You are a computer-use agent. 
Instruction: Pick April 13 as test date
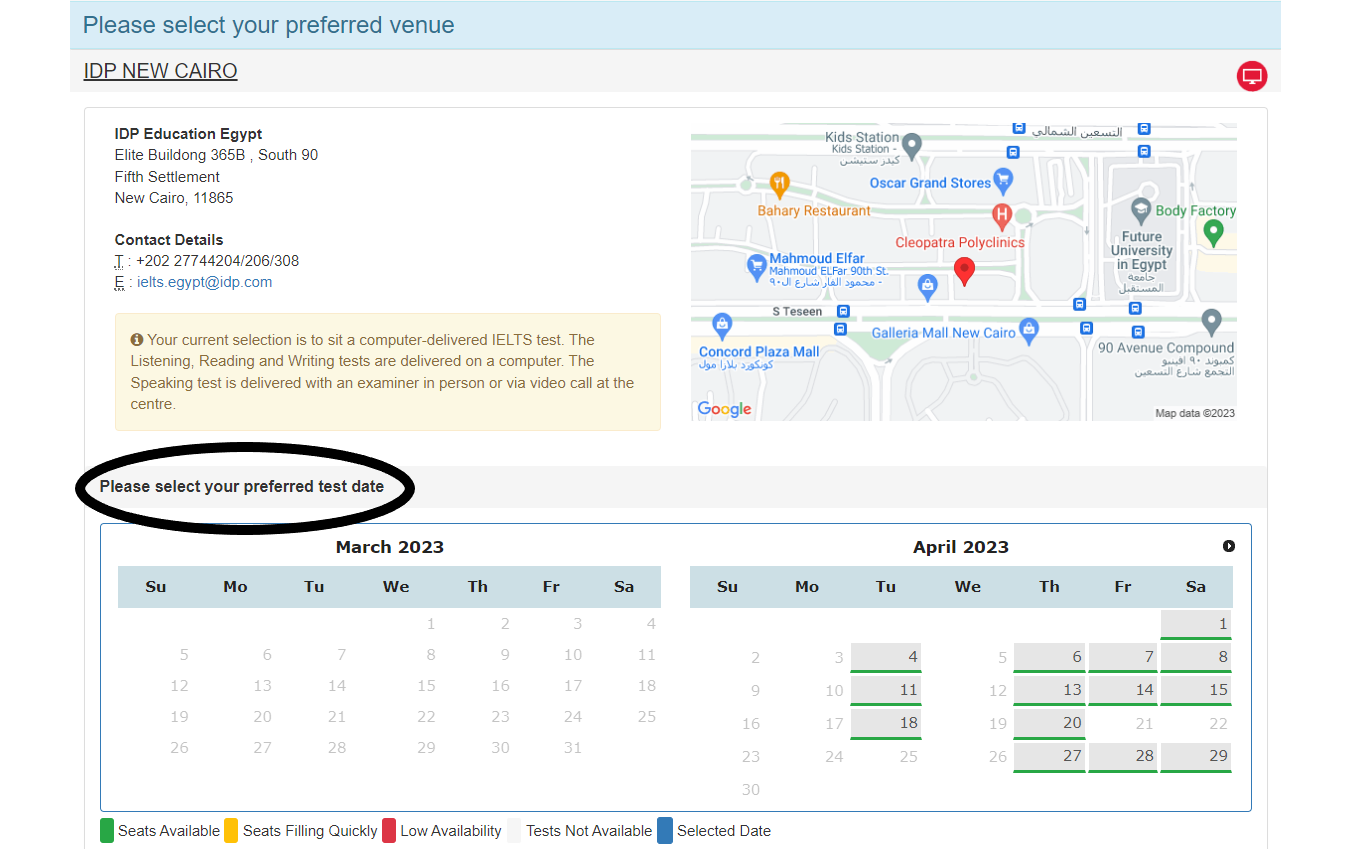(x=1049, y=691)
